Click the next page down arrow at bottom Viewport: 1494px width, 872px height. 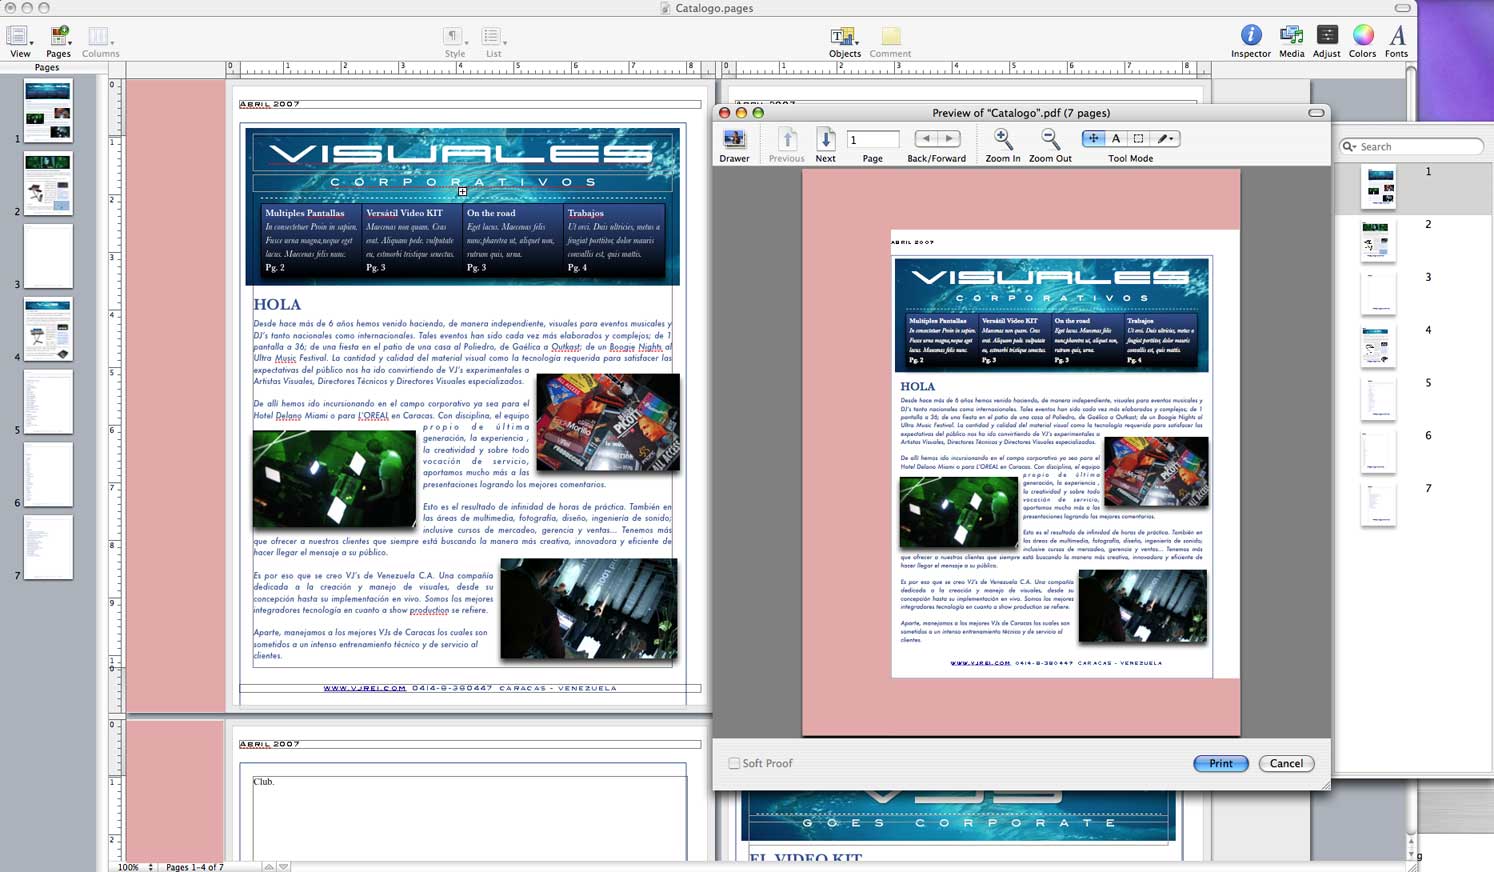pos(283,867)
